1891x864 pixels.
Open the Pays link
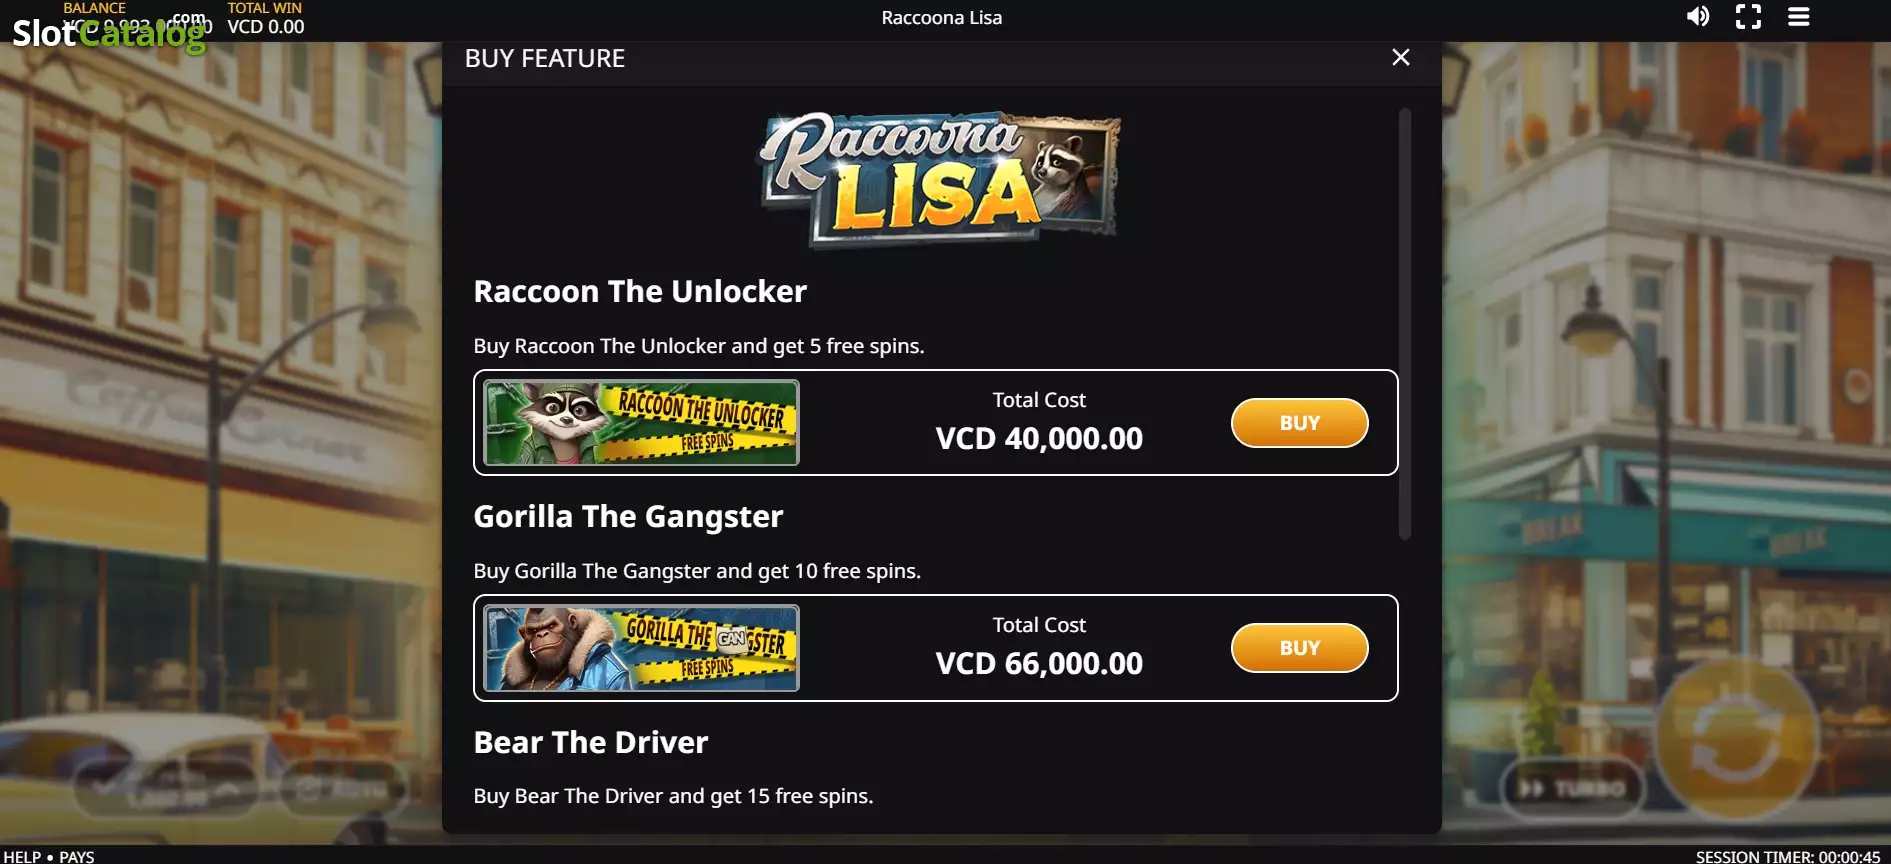[77, 856]
